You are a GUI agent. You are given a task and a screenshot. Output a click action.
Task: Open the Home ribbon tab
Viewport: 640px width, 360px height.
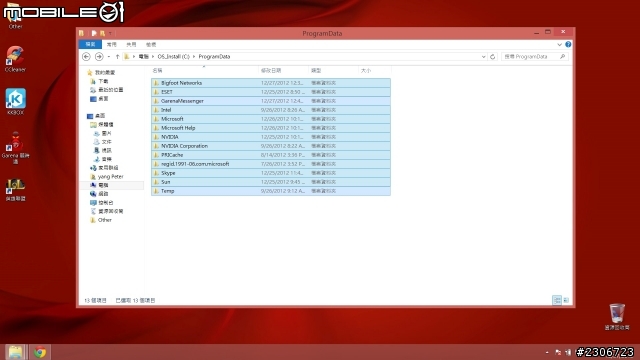(x=111, y=44)
